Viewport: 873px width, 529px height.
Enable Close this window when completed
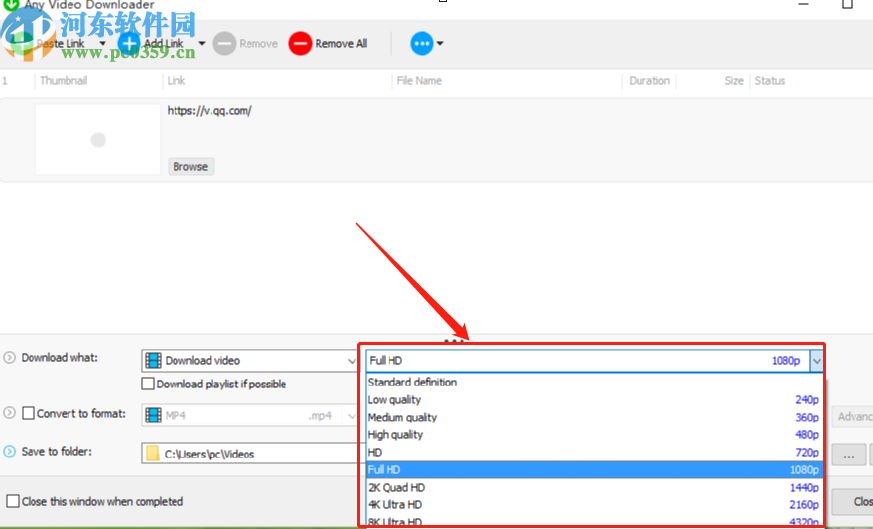[x=13, y=501]
